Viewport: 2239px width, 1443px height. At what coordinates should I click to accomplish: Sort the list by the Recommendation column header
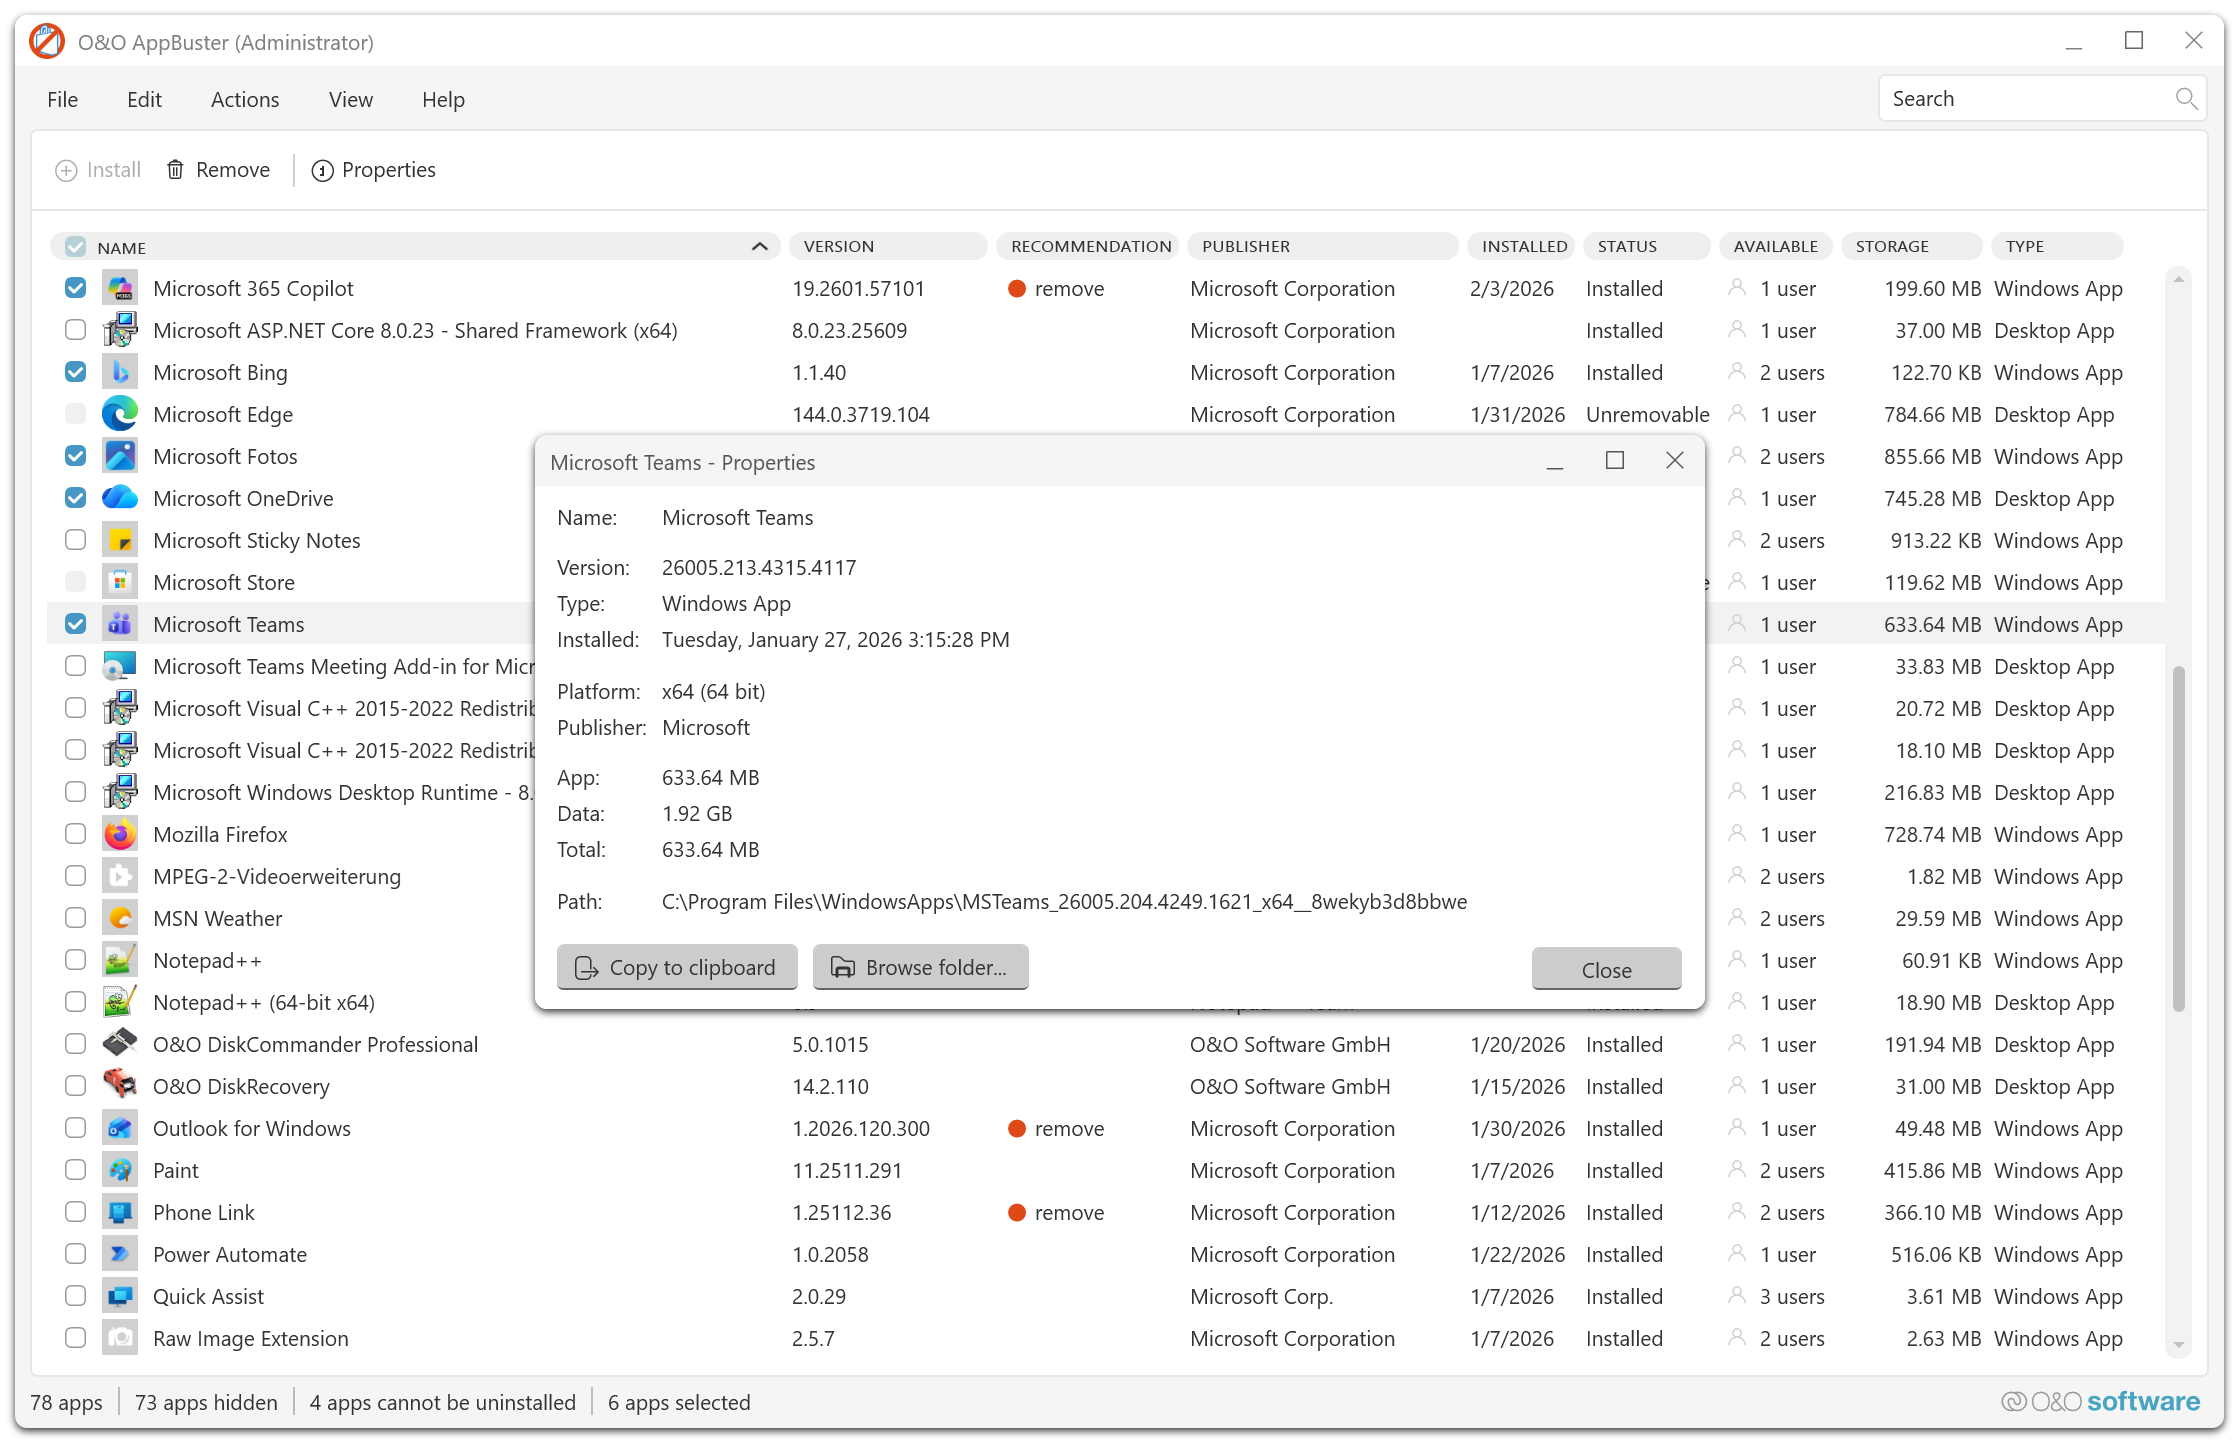(1090, 247)
